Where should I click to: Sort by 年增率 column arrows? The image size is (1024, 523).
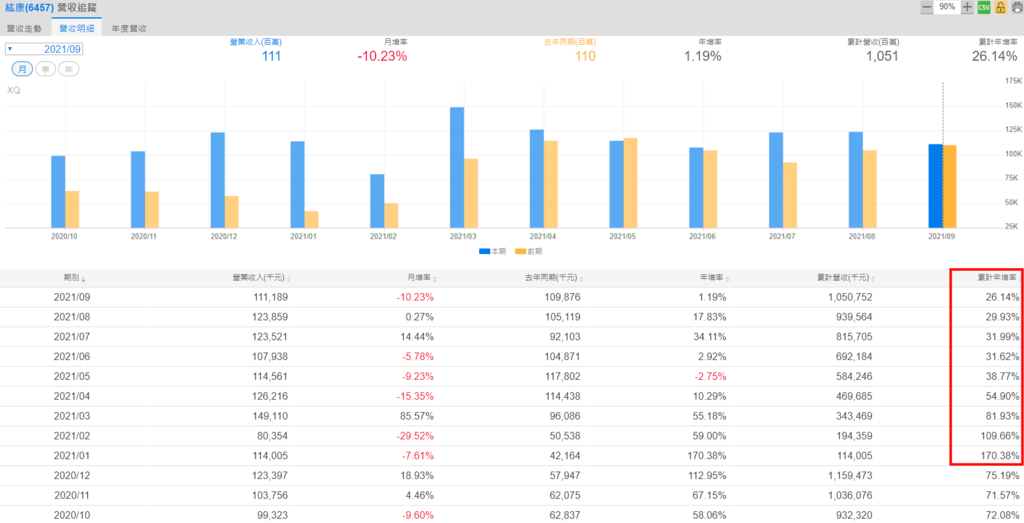pyautogui.click(x=728, y=279)
